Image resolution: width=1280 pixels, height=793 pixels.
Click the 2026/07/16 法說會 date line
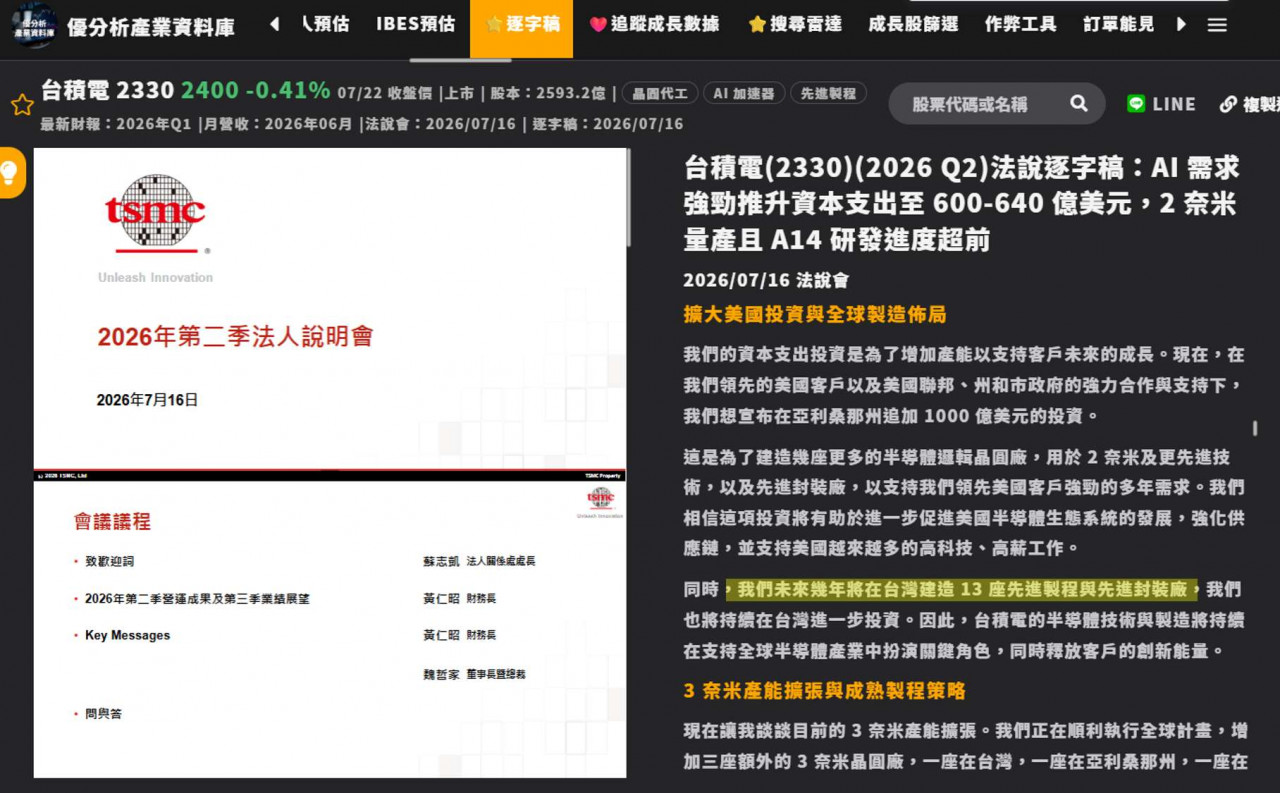pos(766,280)
